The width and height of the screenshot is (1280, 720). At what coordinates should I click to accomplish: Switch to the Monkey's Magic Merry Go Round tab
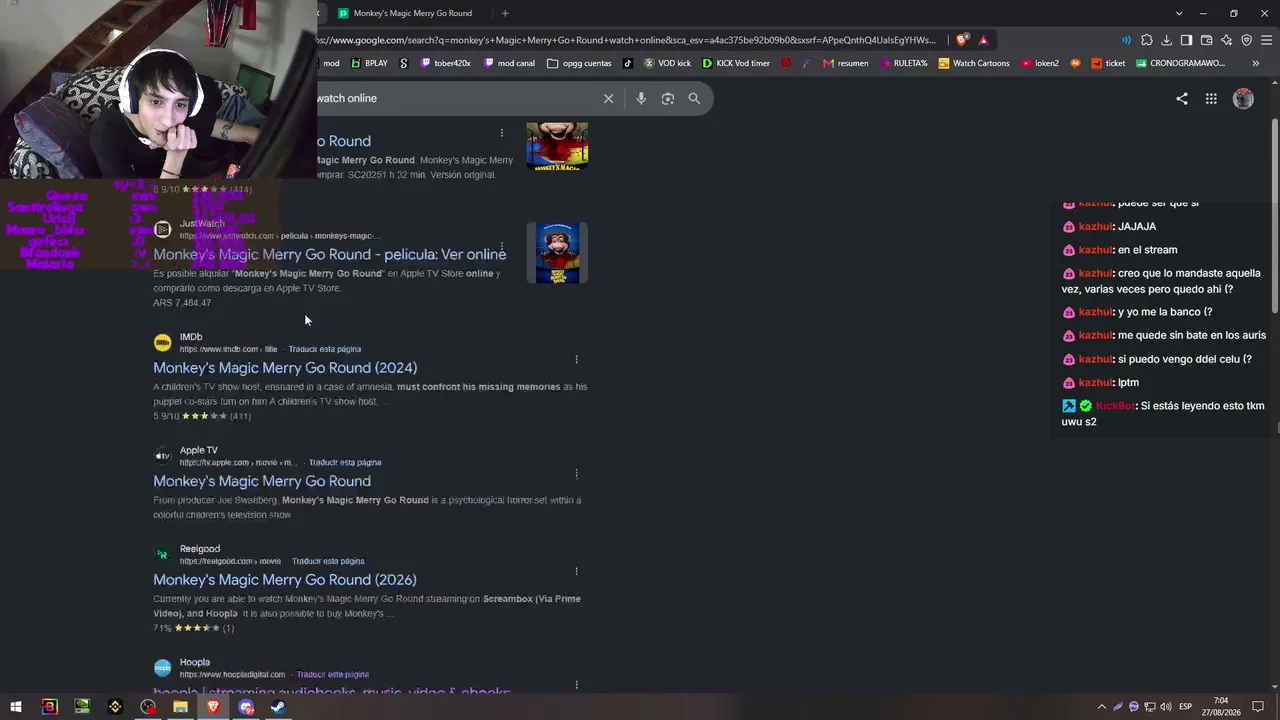(412, 13)
